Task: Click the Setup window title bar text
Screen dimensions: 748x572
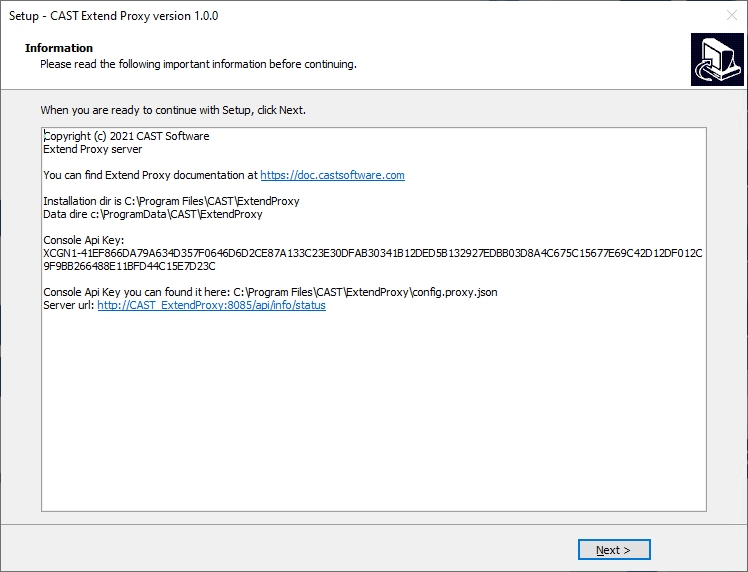Action: (114, 16)
